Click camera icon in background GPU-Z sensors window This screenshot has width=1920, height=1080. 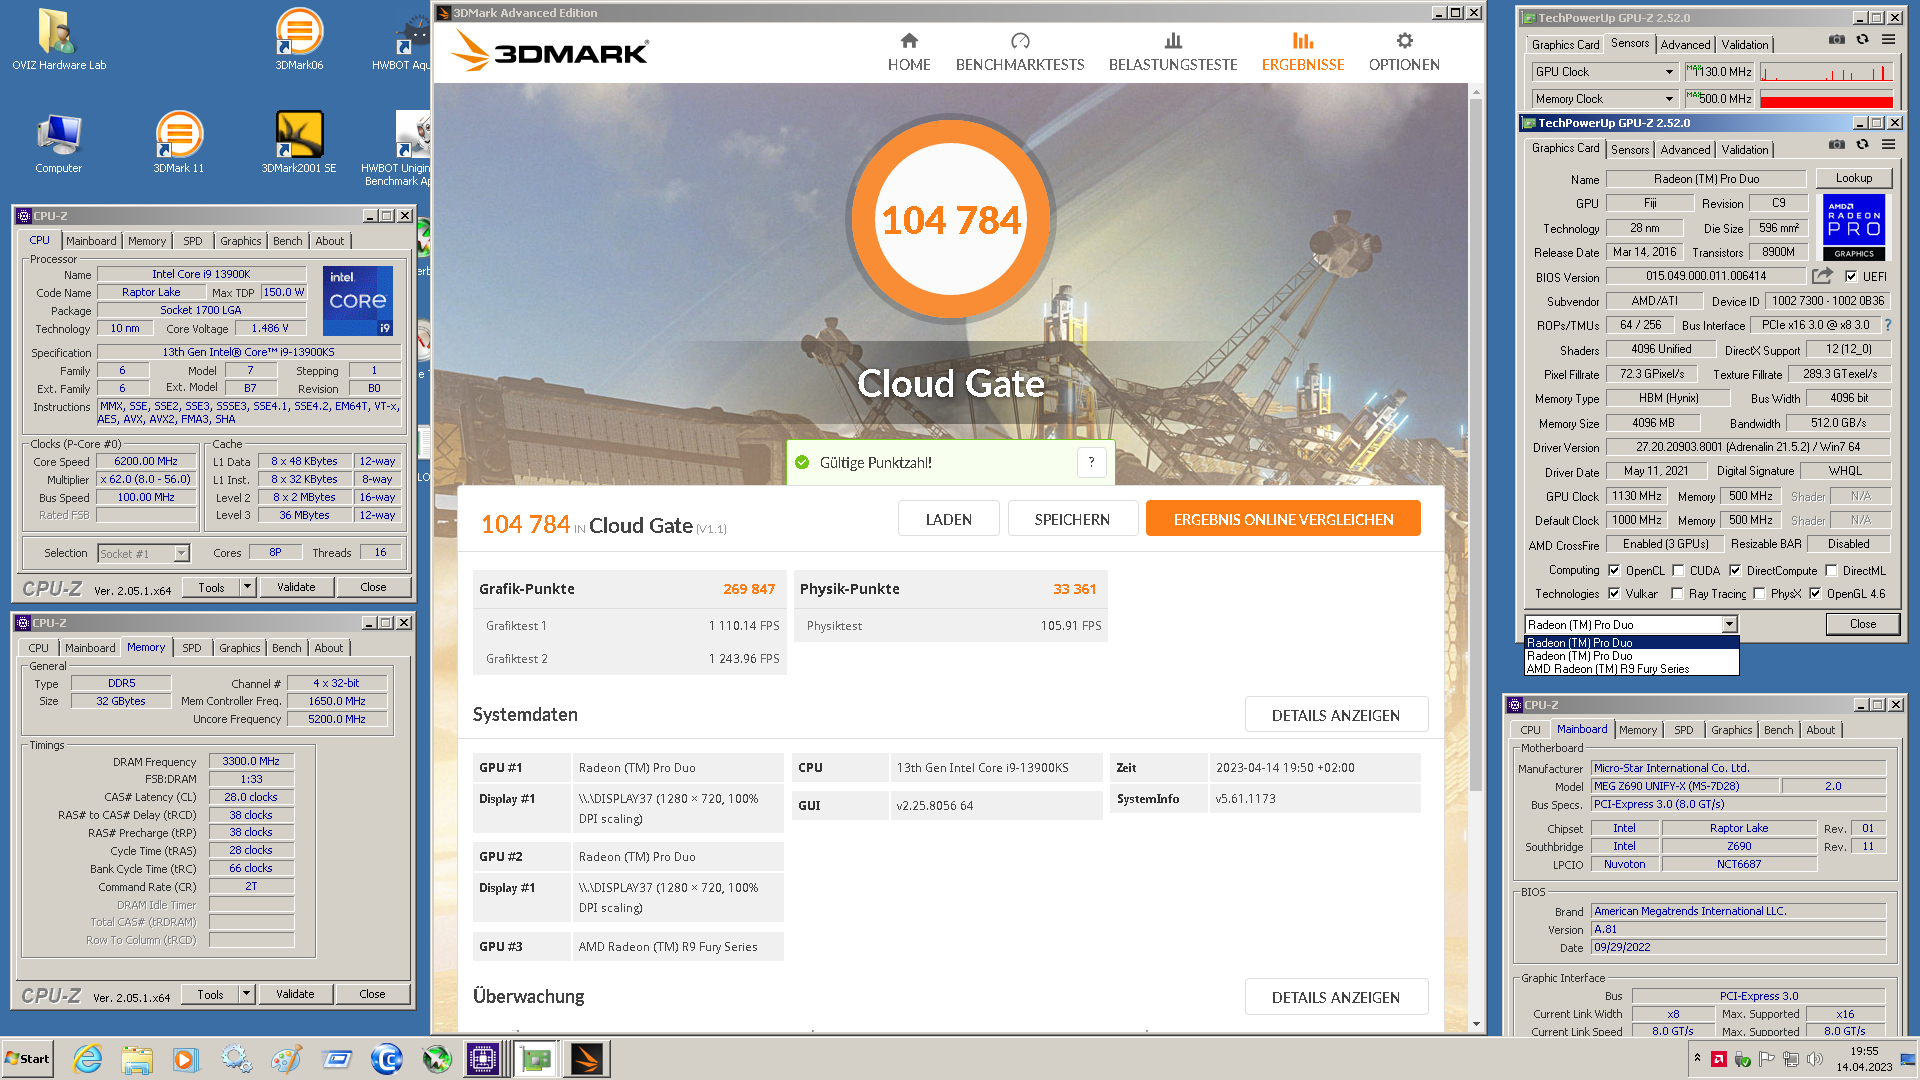click(1837, 40)
